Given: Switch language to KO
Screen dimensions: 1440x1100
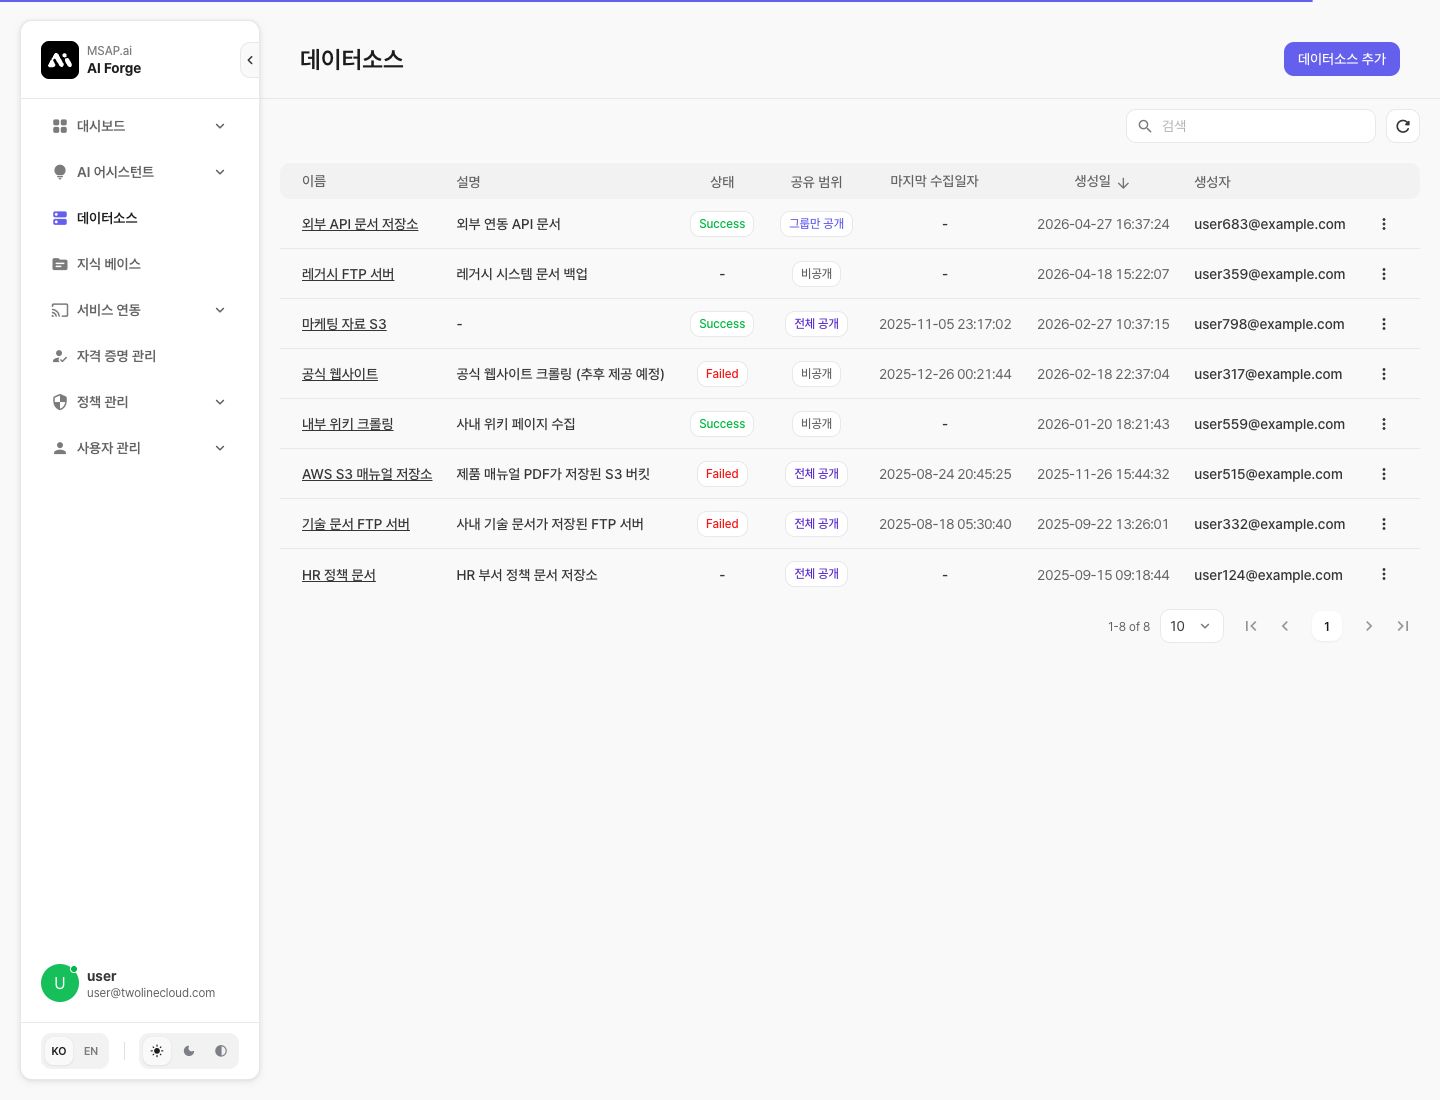Looking at the screenshot, I should click(x=59, y=1051).
